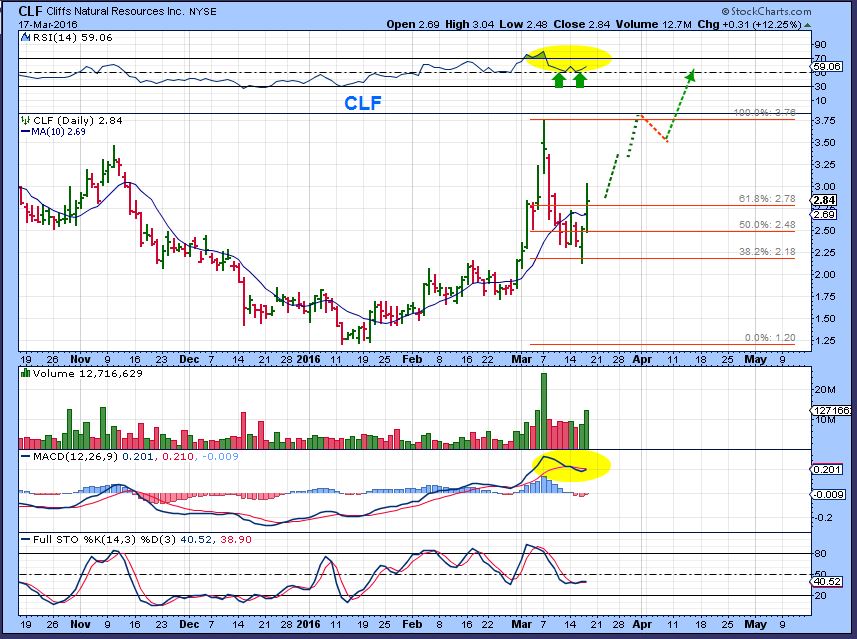The height and width of the screenshot is (639, 857).
Task: Click the 0.0%: 1.20 Fibonacci label
Action: [772, 339]
